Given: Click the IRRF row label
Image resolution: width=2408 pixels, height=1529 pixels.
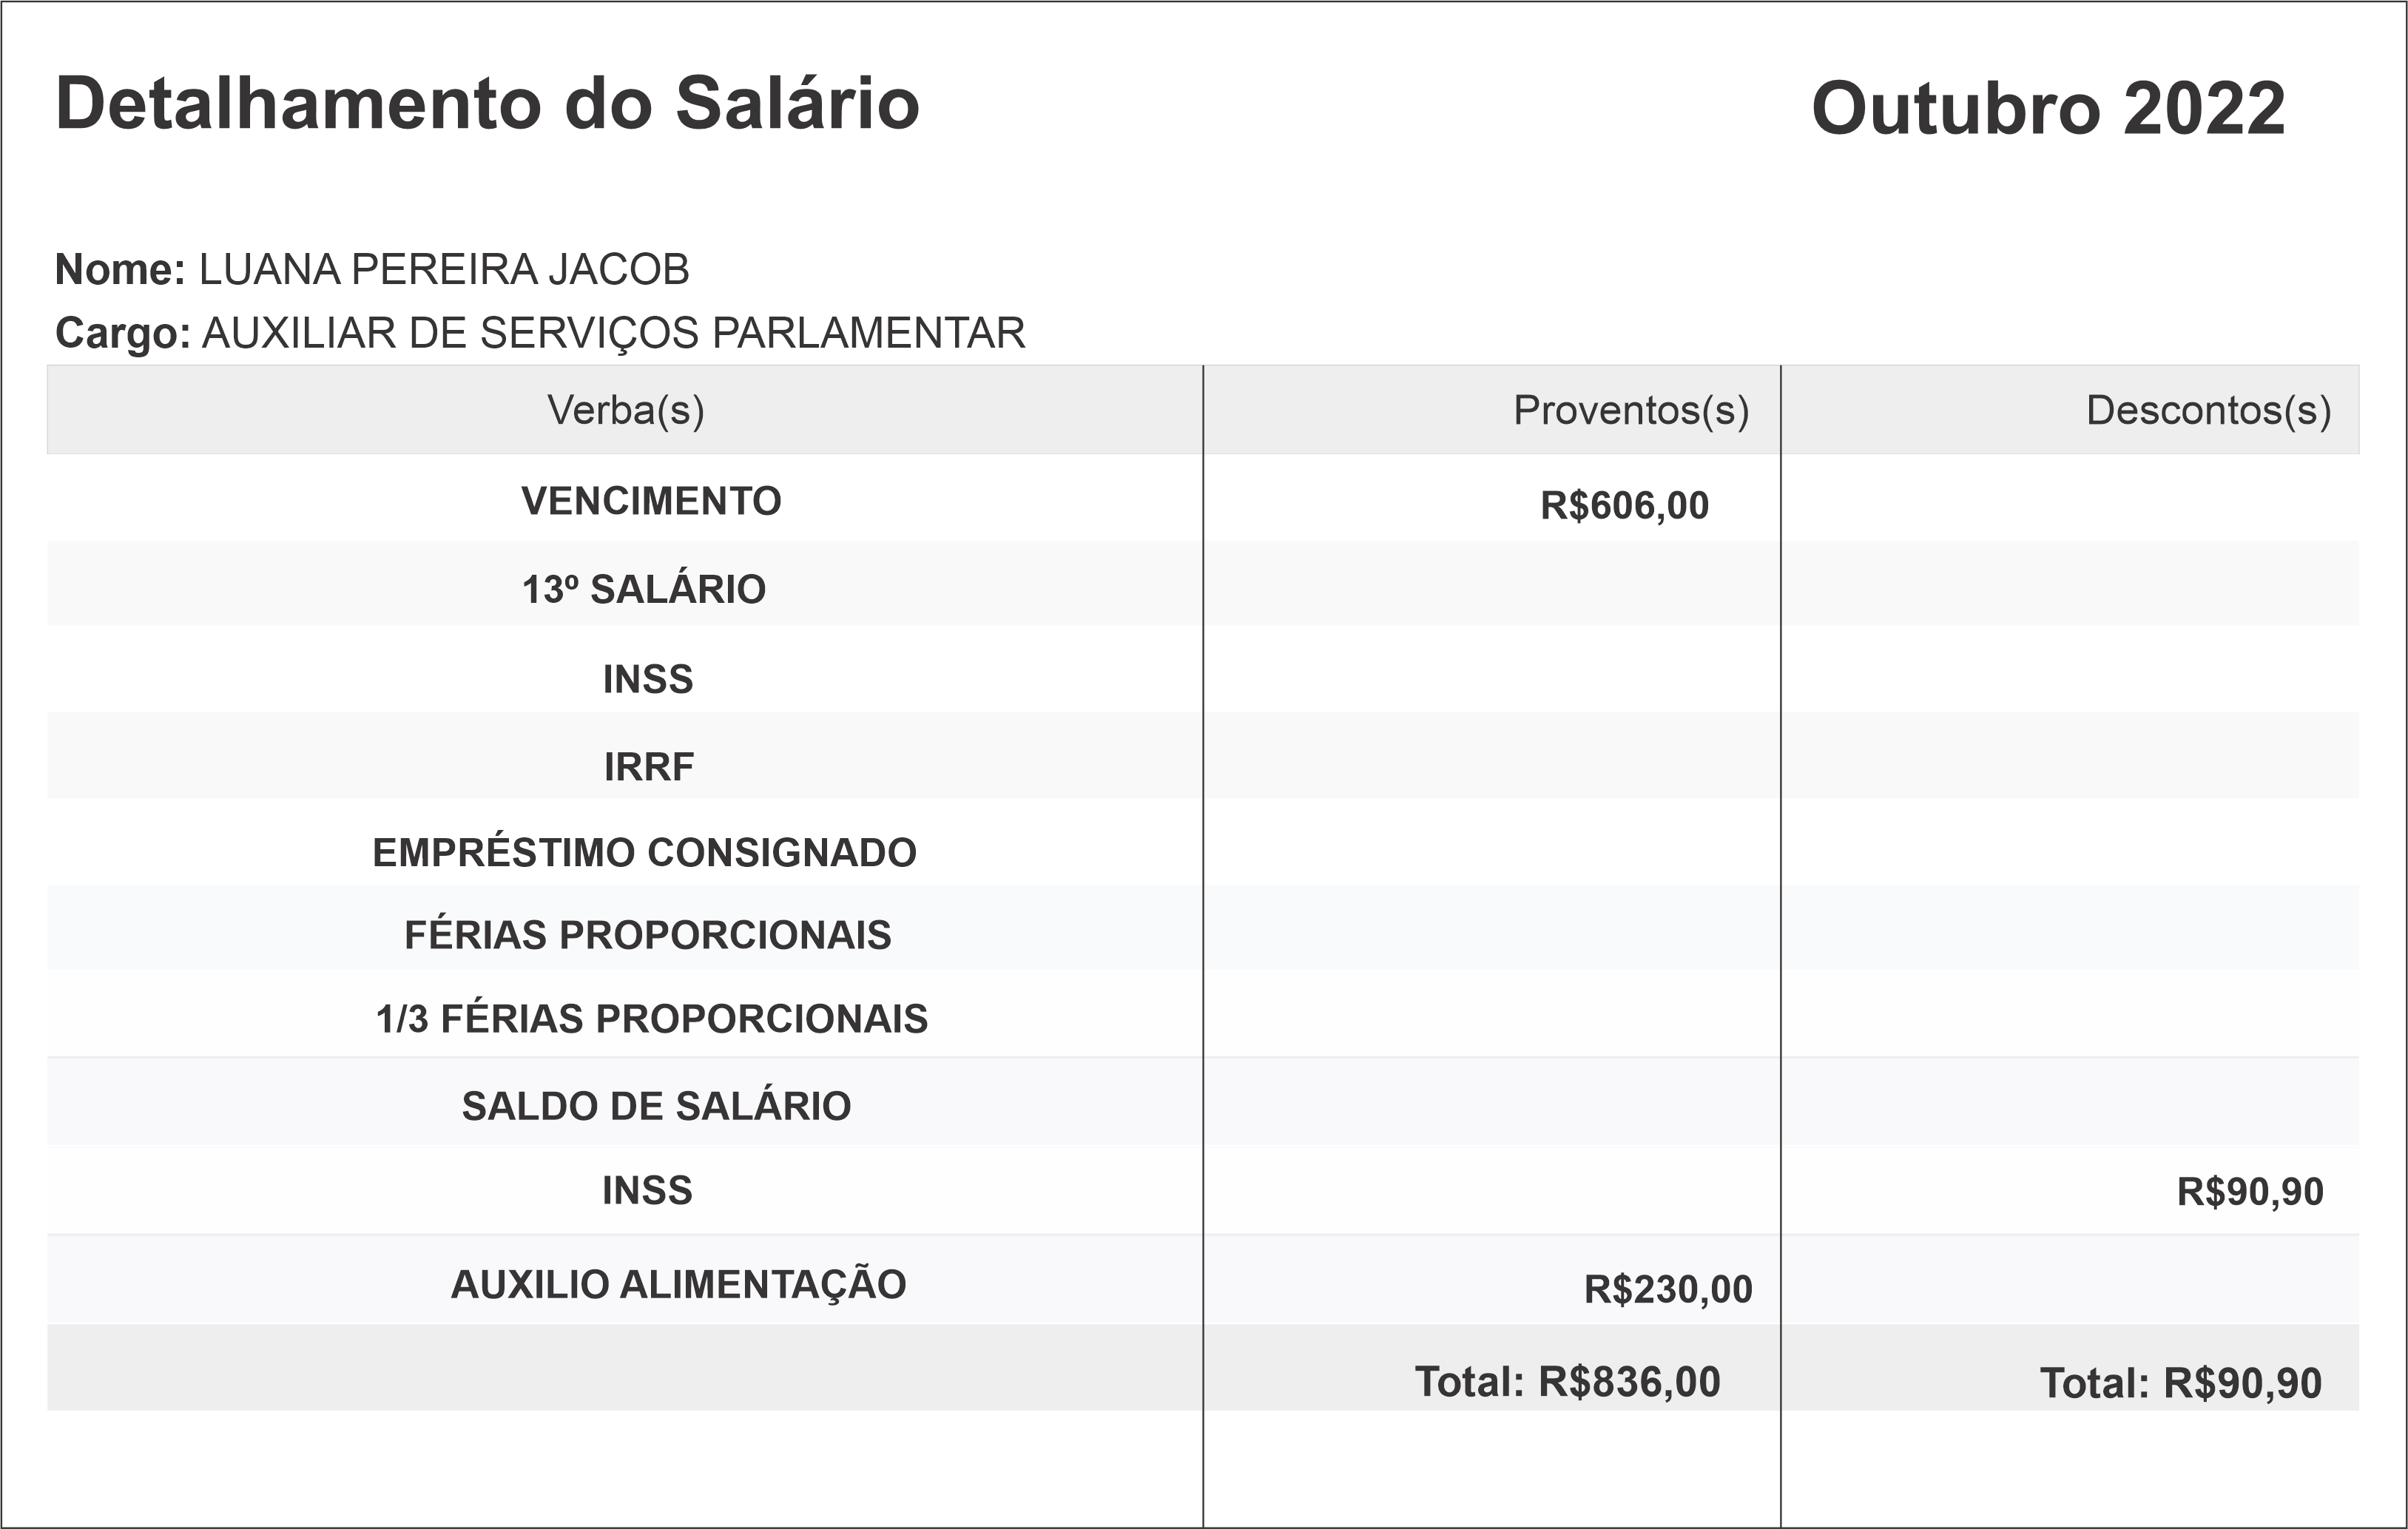Looking at the screenshot, I should (648, 767).
